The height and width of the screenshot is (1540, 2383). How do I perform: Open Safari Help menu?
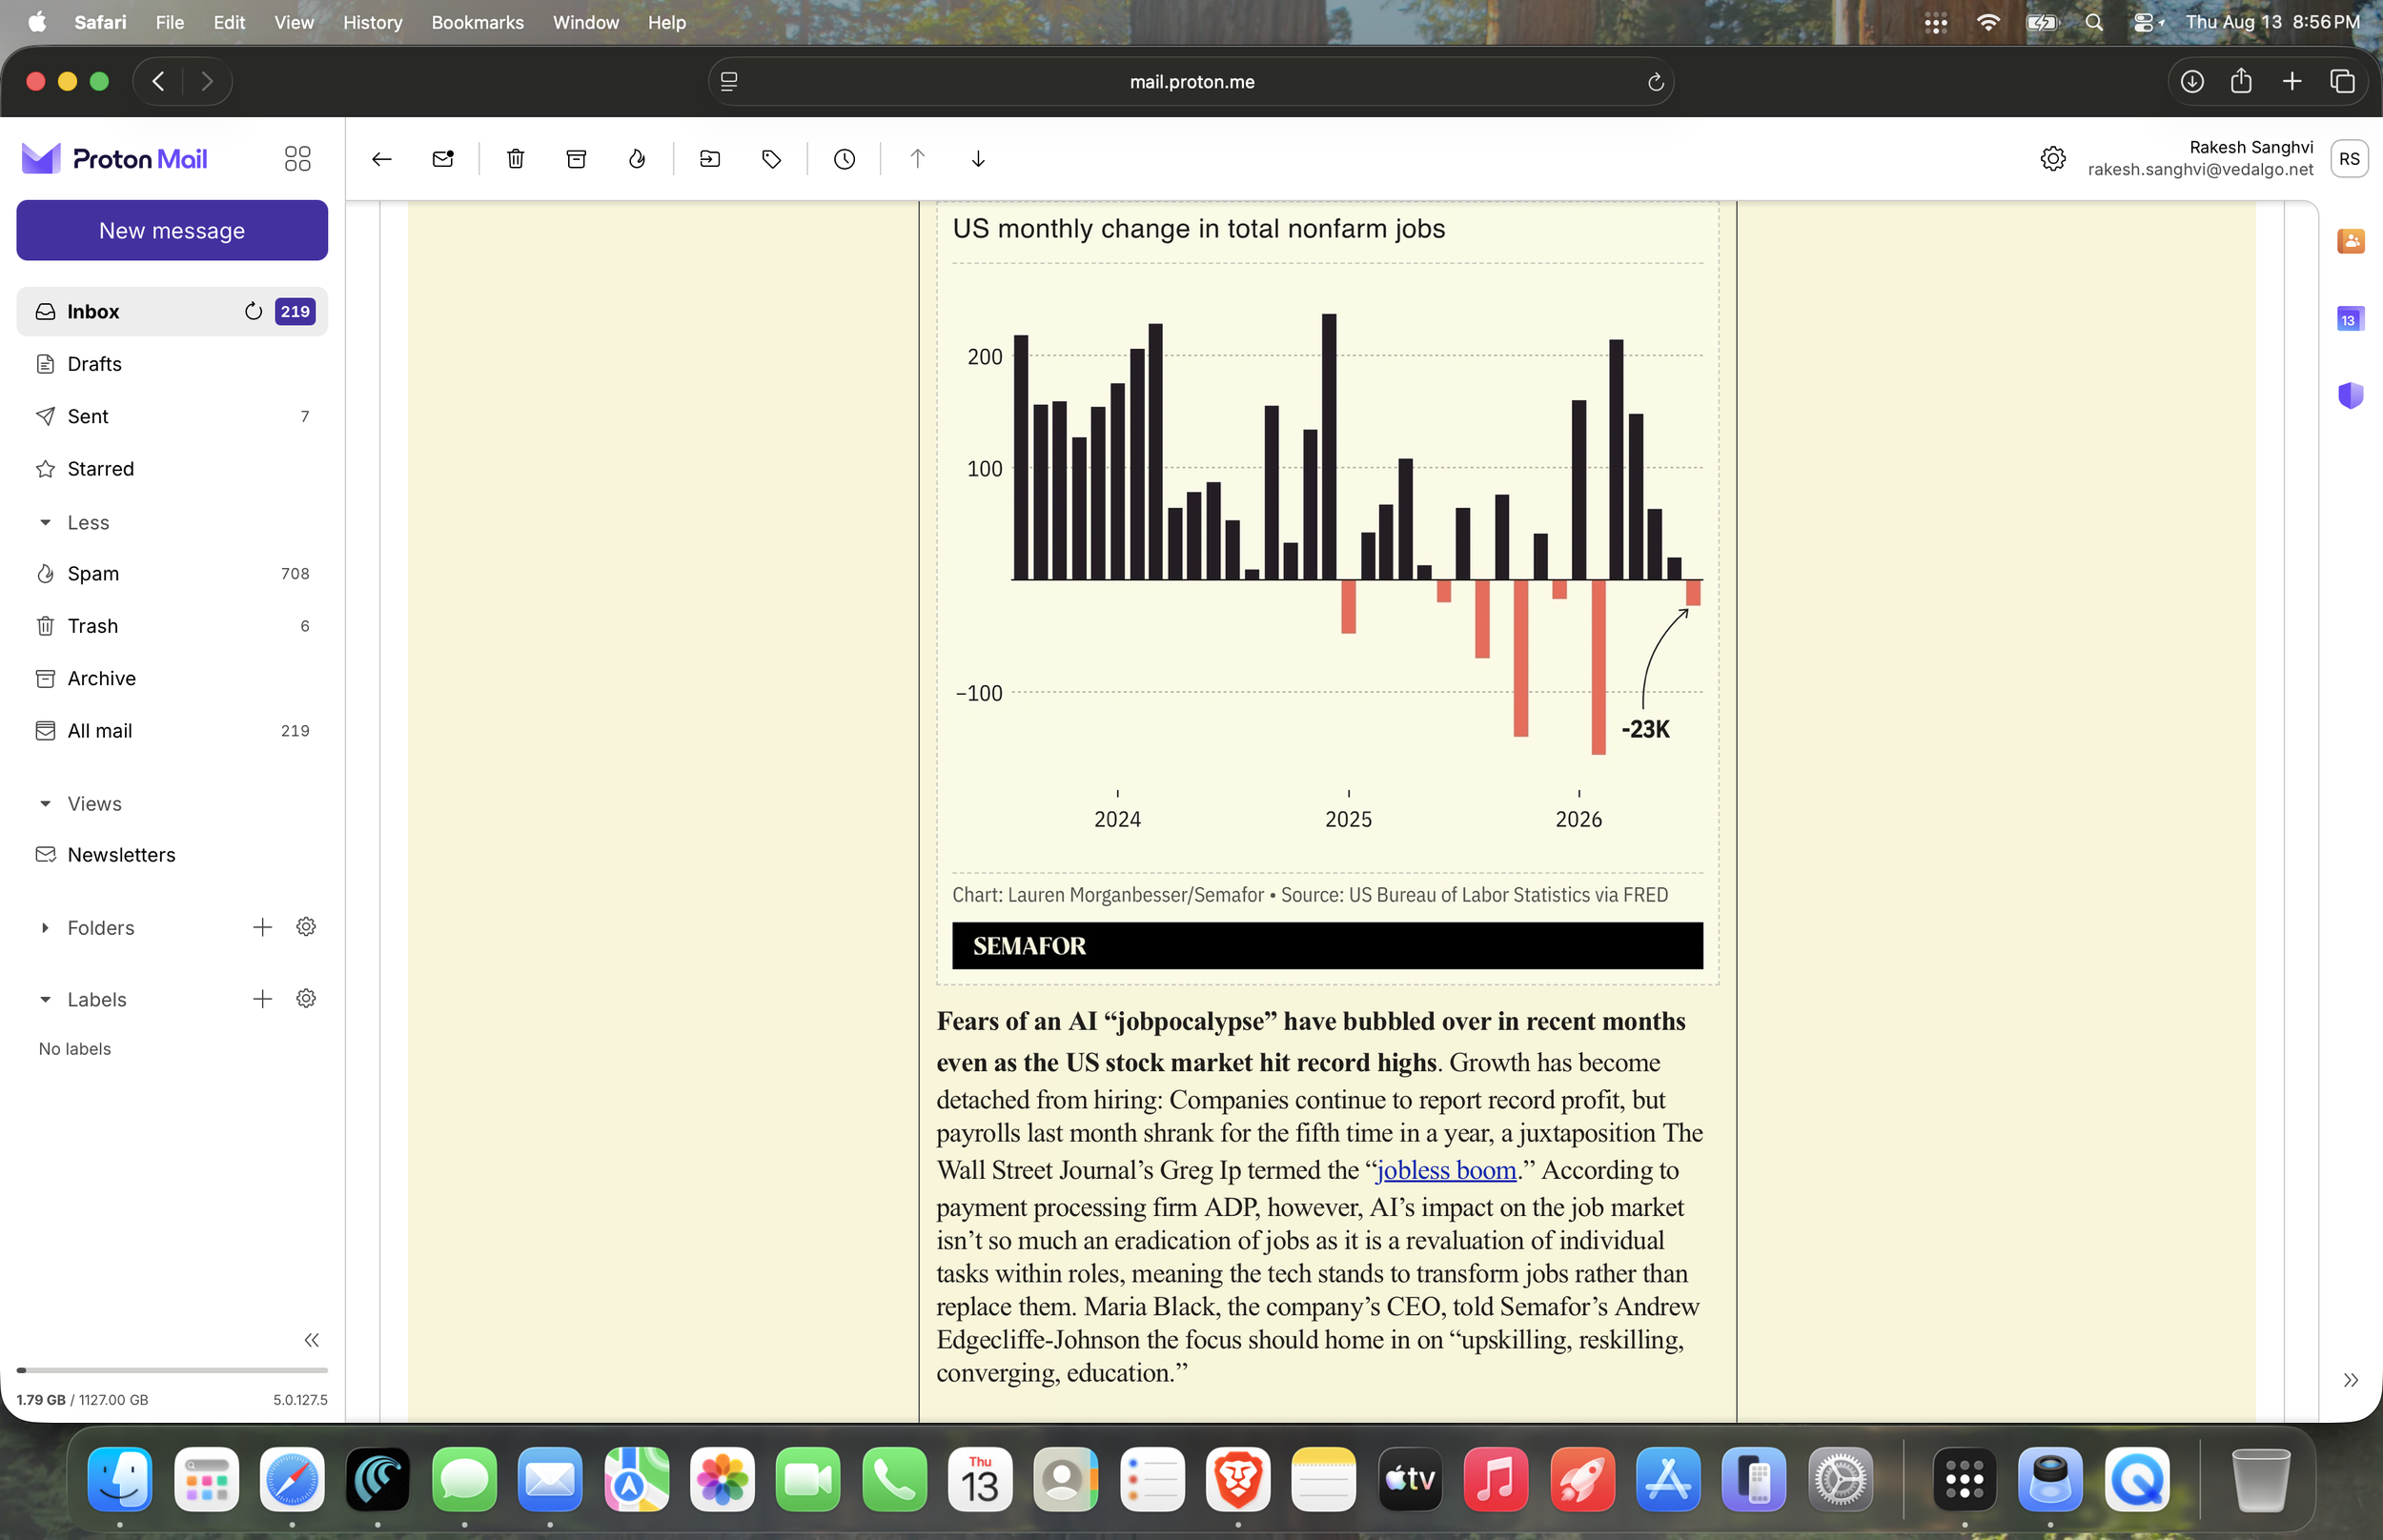[x=666, y=22]
